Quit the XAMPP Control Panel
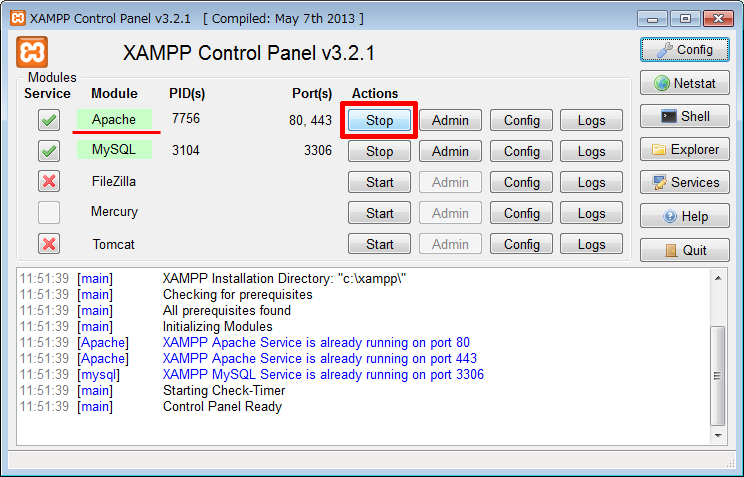 click(685, 250)
